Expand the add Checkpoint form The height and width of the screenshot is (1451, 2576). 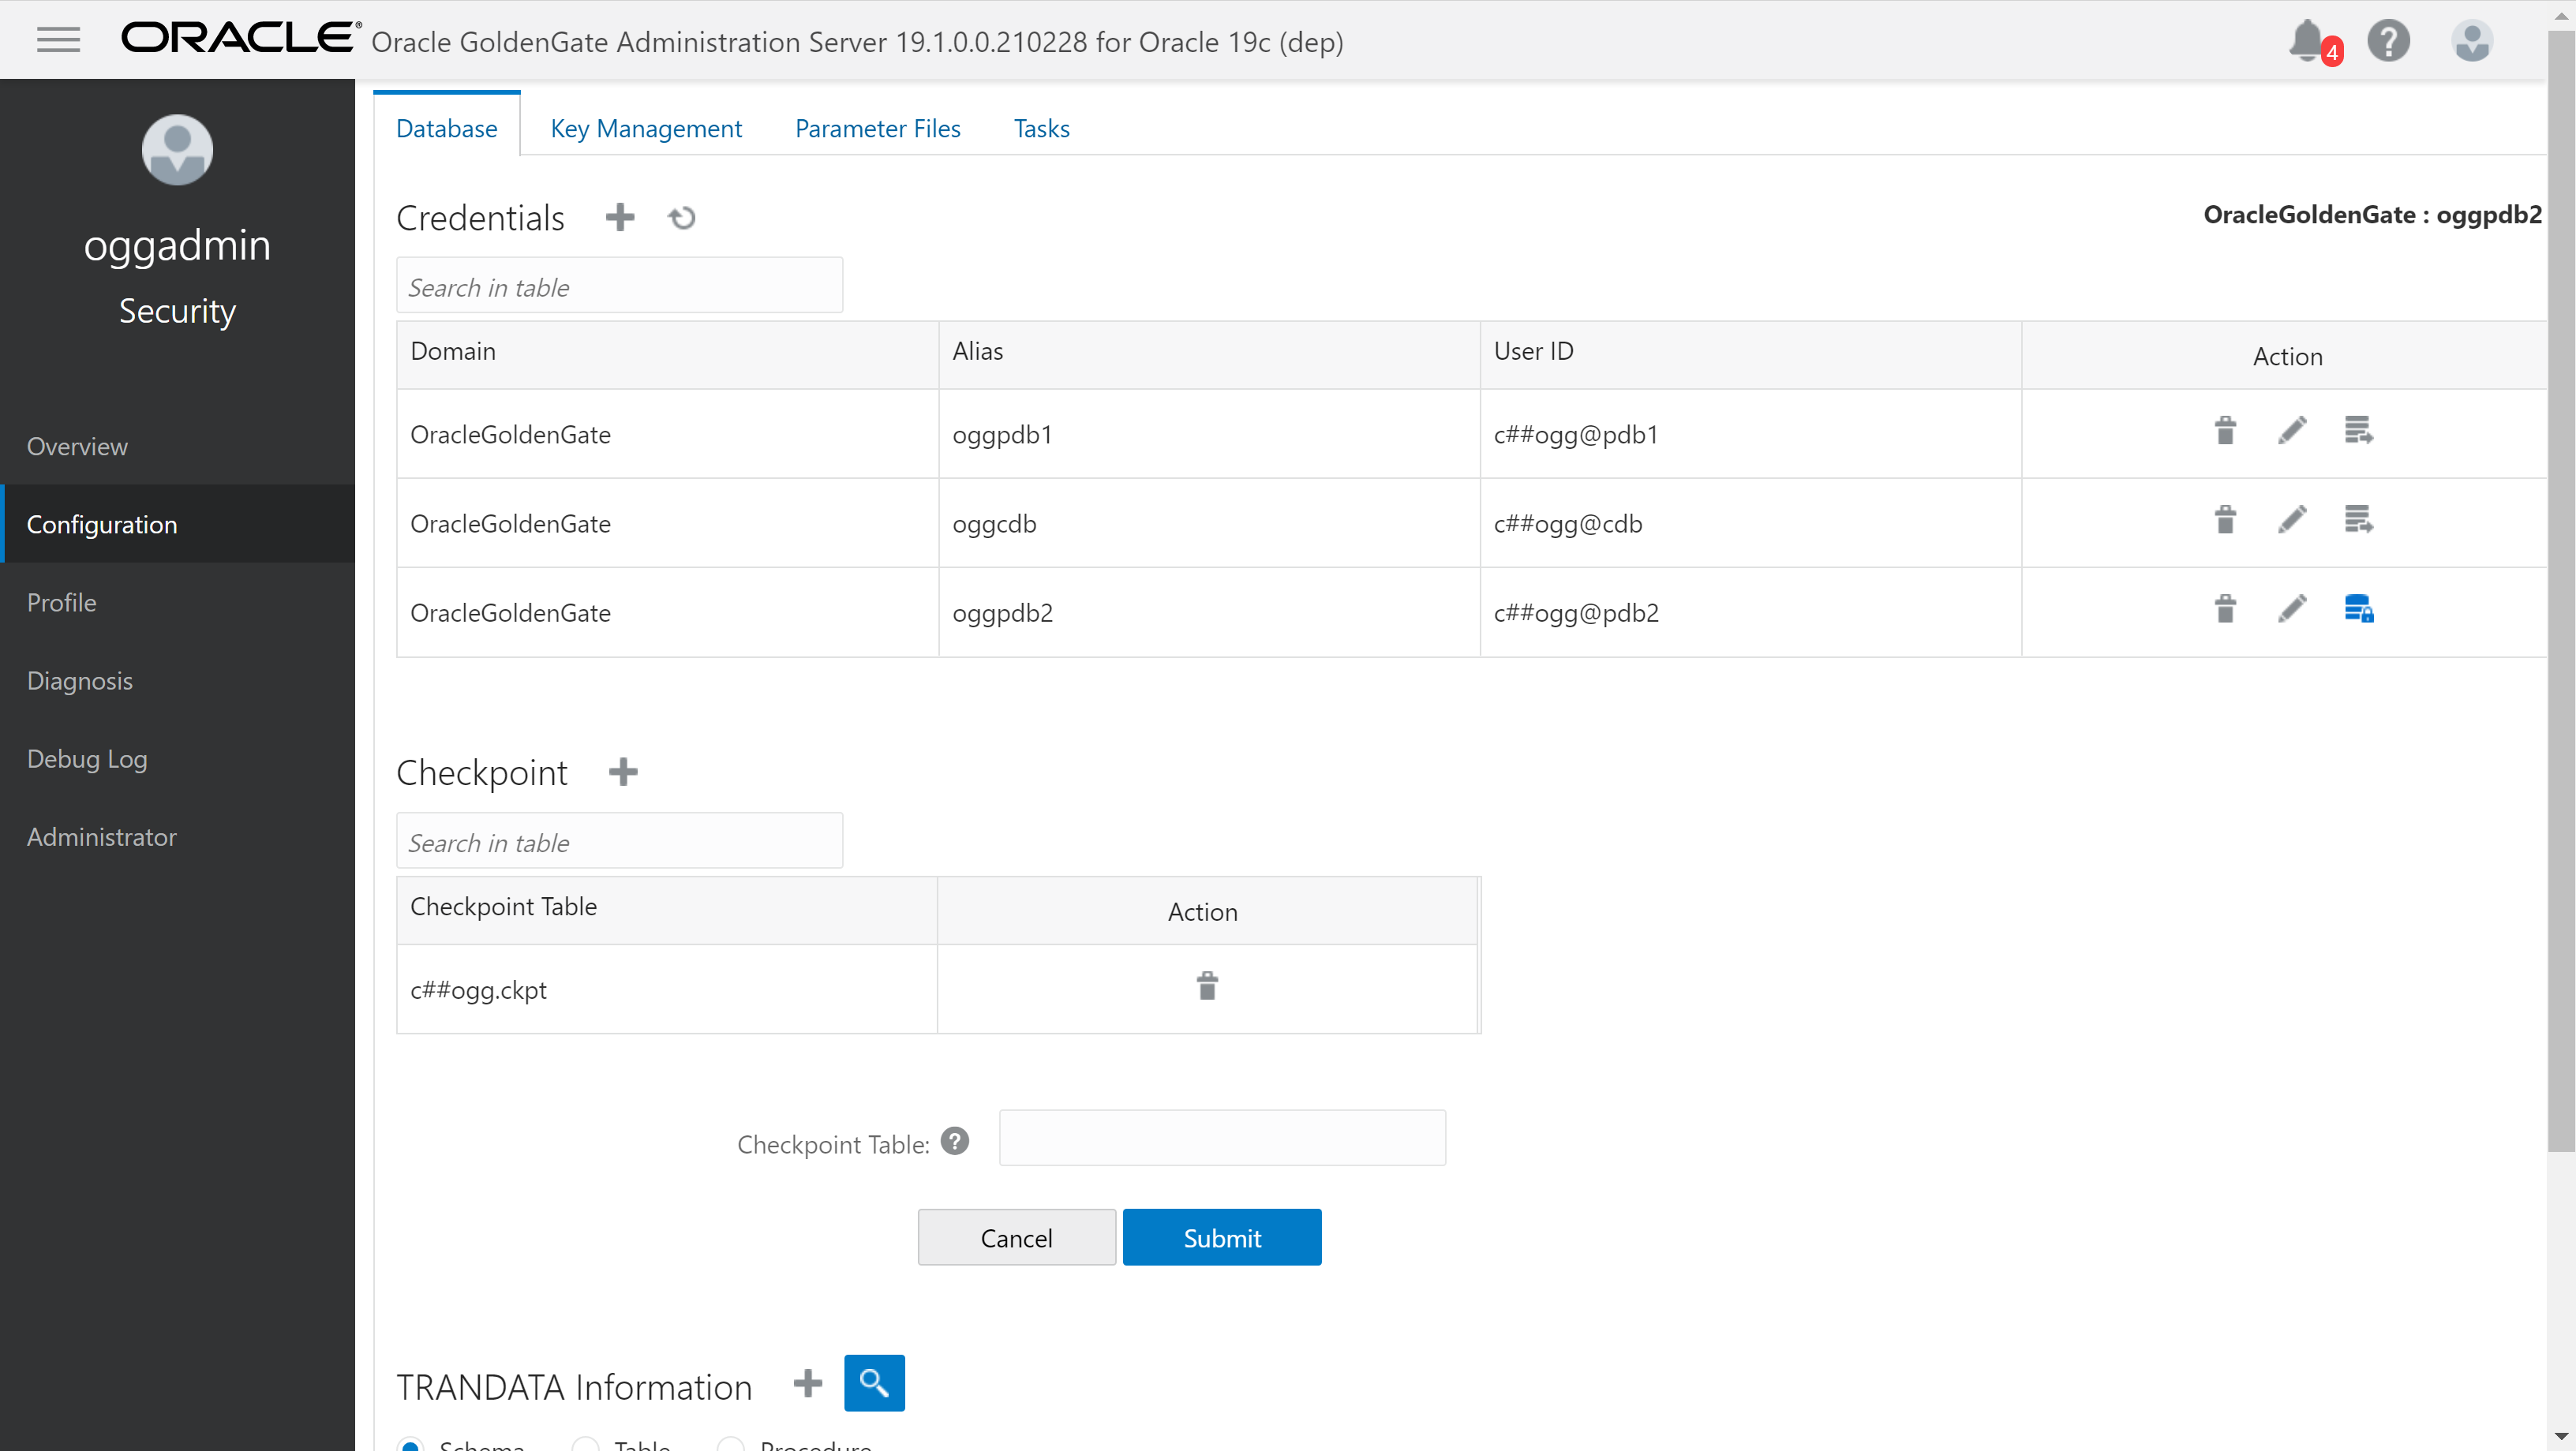623,772
